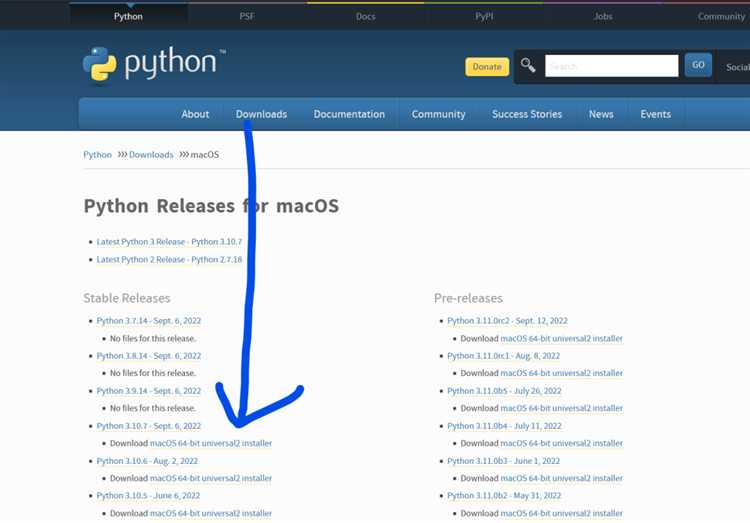The height and width of the screenshot is (523, 750).
Task: Click the Python breadcrumb link
Action: click(x=97, y=155)
